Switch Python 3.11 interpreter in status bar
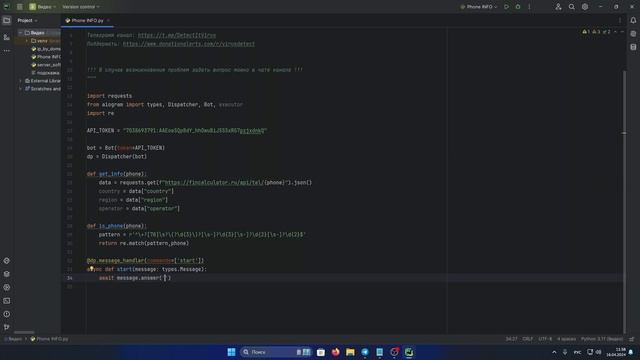The width and height of the screenshot is (640, 360). (x=602, y=339)
